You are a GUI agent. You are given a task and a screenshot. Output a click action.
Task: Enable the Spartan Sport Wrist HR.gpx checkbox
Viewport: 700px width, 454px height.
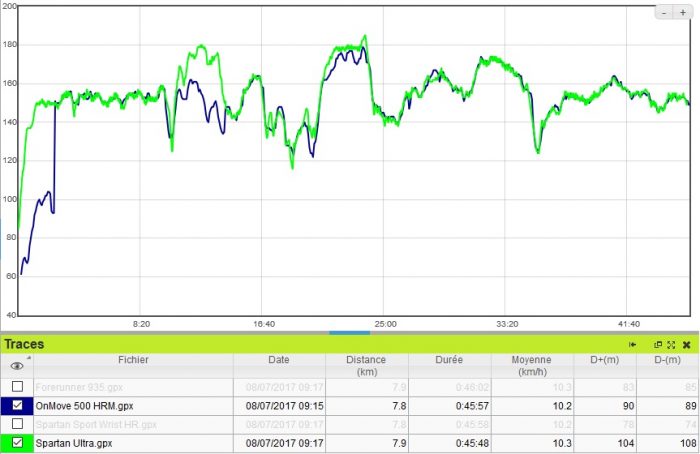[17, 424]
